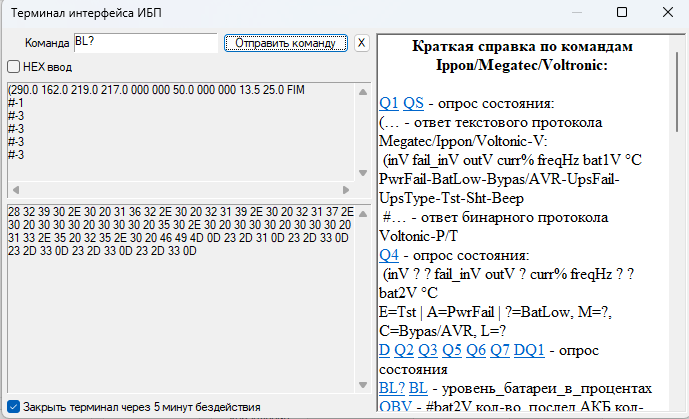The height and width of the screenshot is (419, 689).
Task: Click the small X button beside send
Action: tap(361, 43)
